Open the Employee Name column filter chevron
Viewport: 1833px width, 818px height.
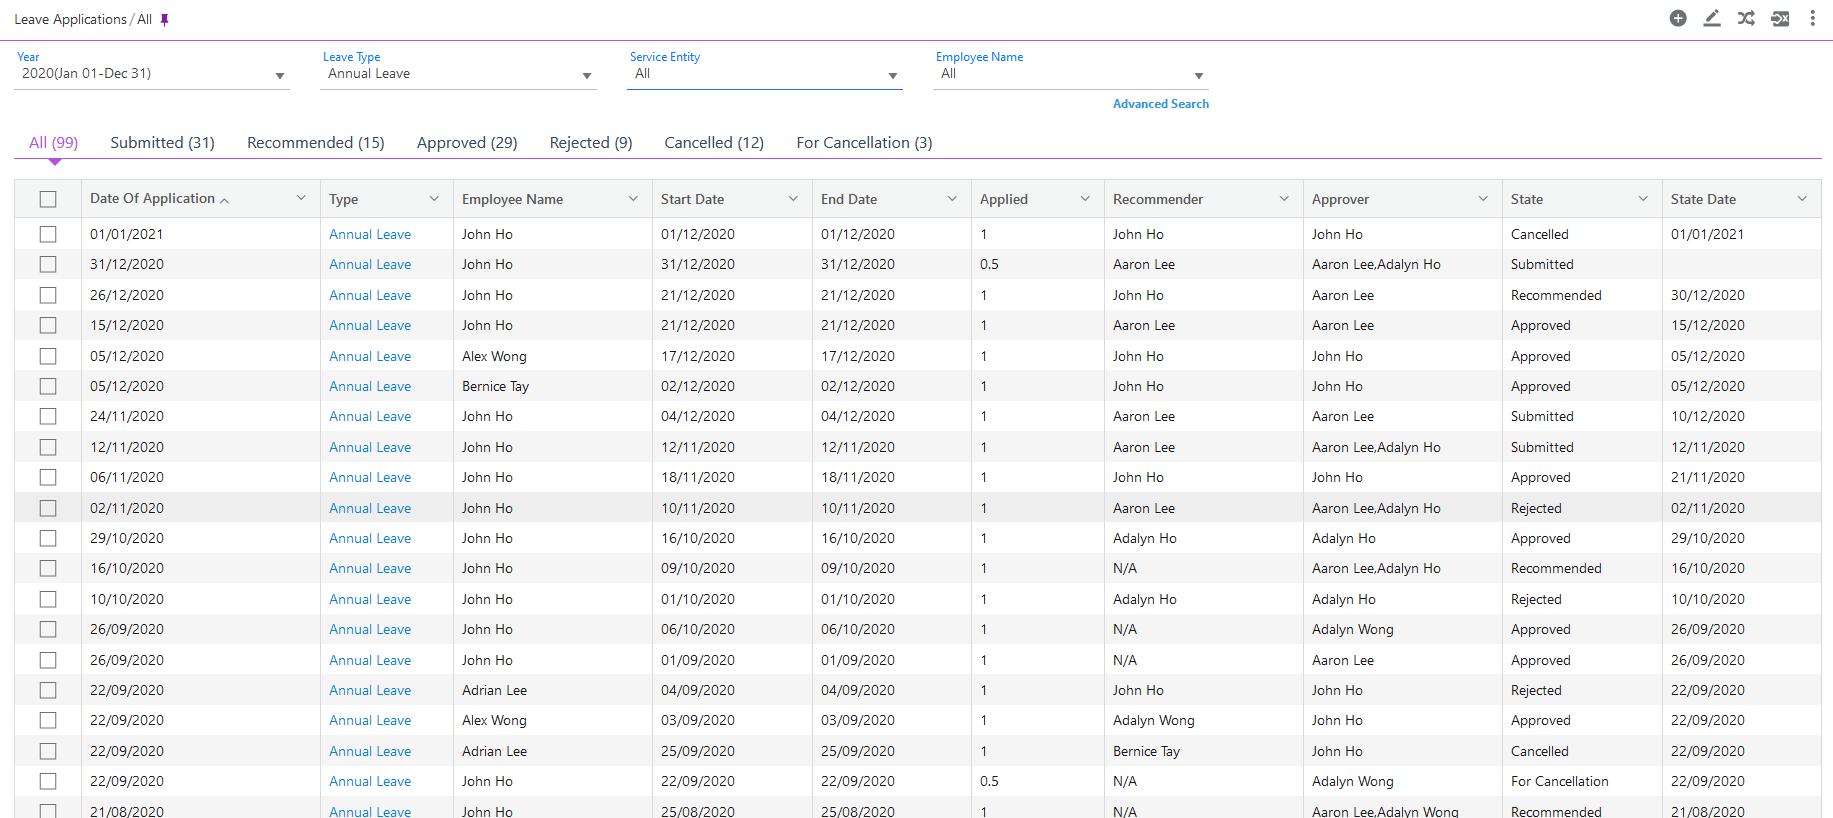coord(633,199)
